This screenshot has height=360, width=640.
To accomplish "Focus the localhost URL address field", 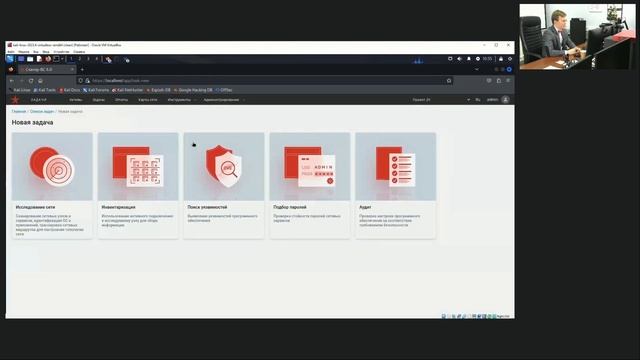I will pyautogui.click(x=265, y=81).
